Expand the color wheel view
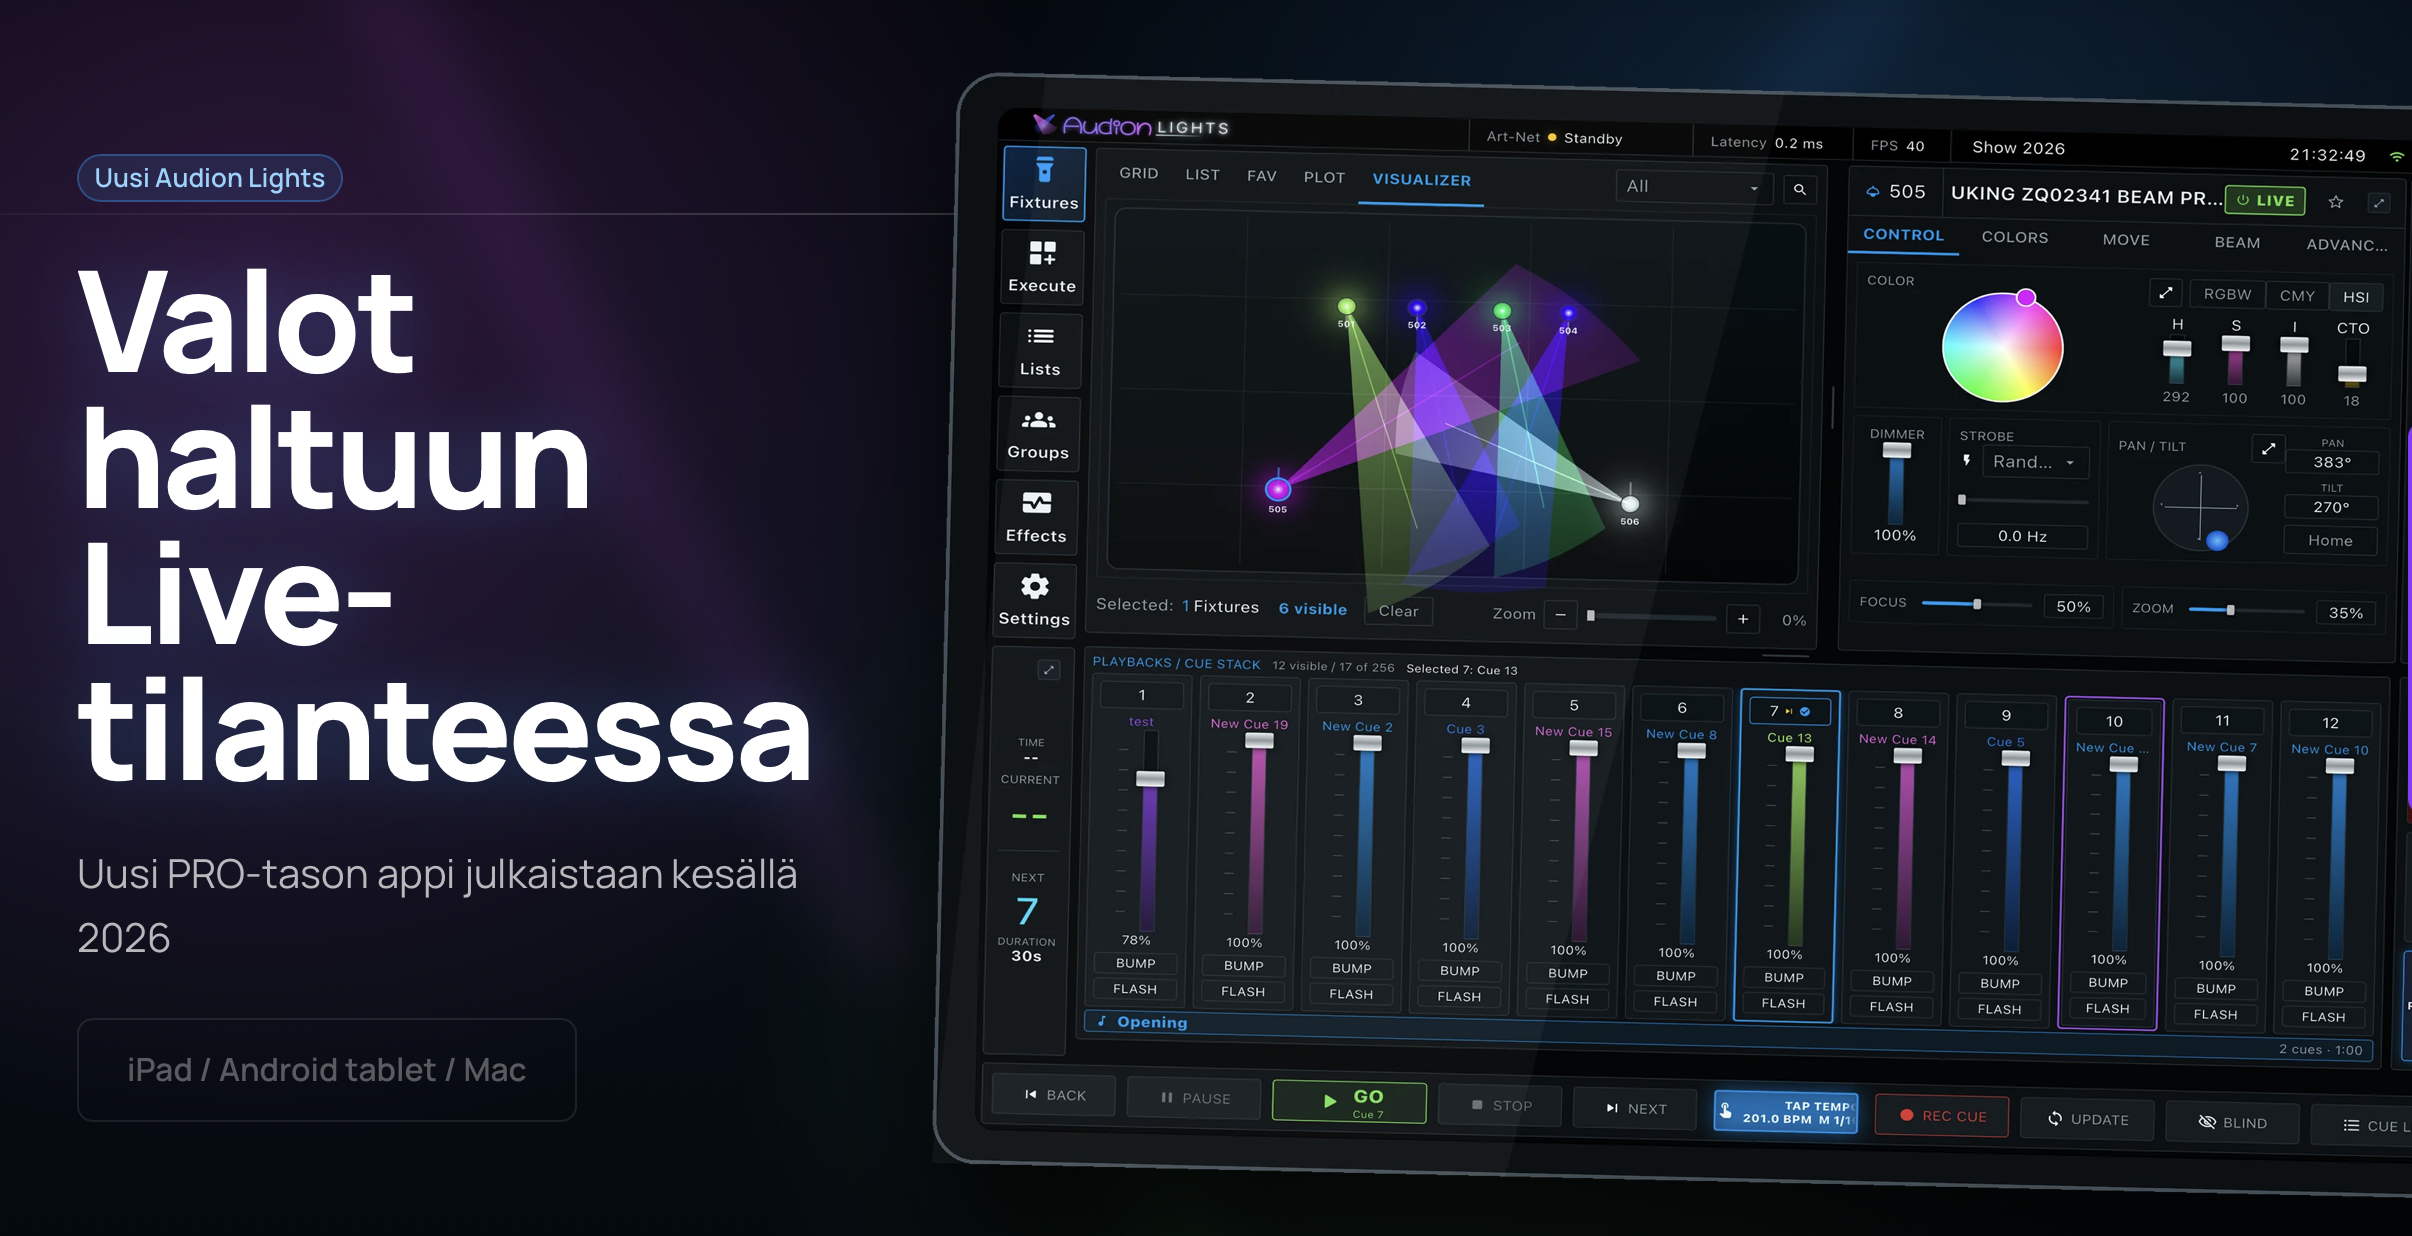Image resolution: width=2412 pixels, height=1236 pixels. 2165,293
